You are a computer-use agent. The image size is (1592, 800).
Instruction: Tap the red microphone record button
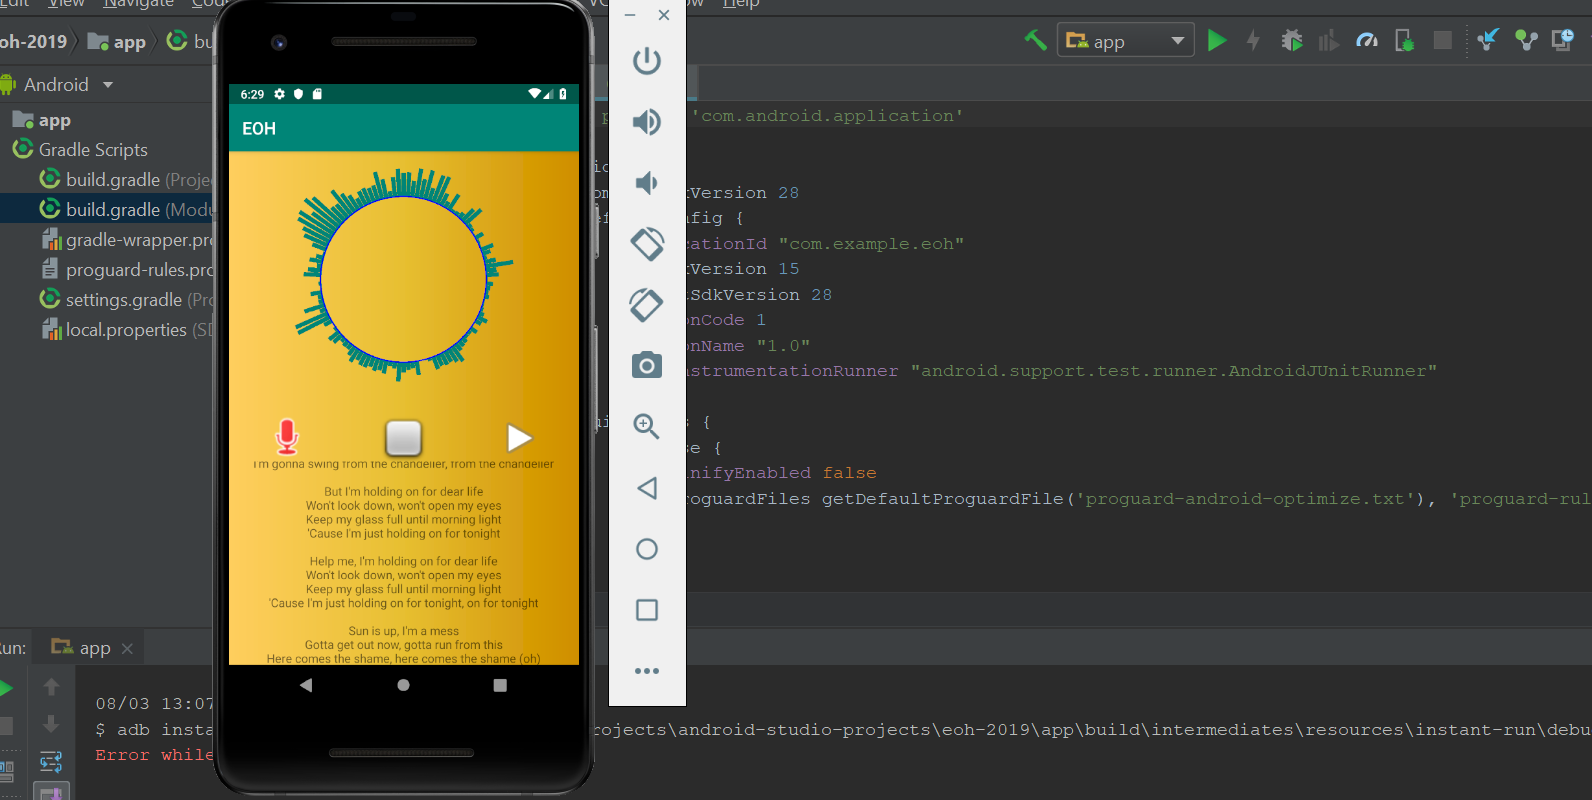tap(287, 437)
